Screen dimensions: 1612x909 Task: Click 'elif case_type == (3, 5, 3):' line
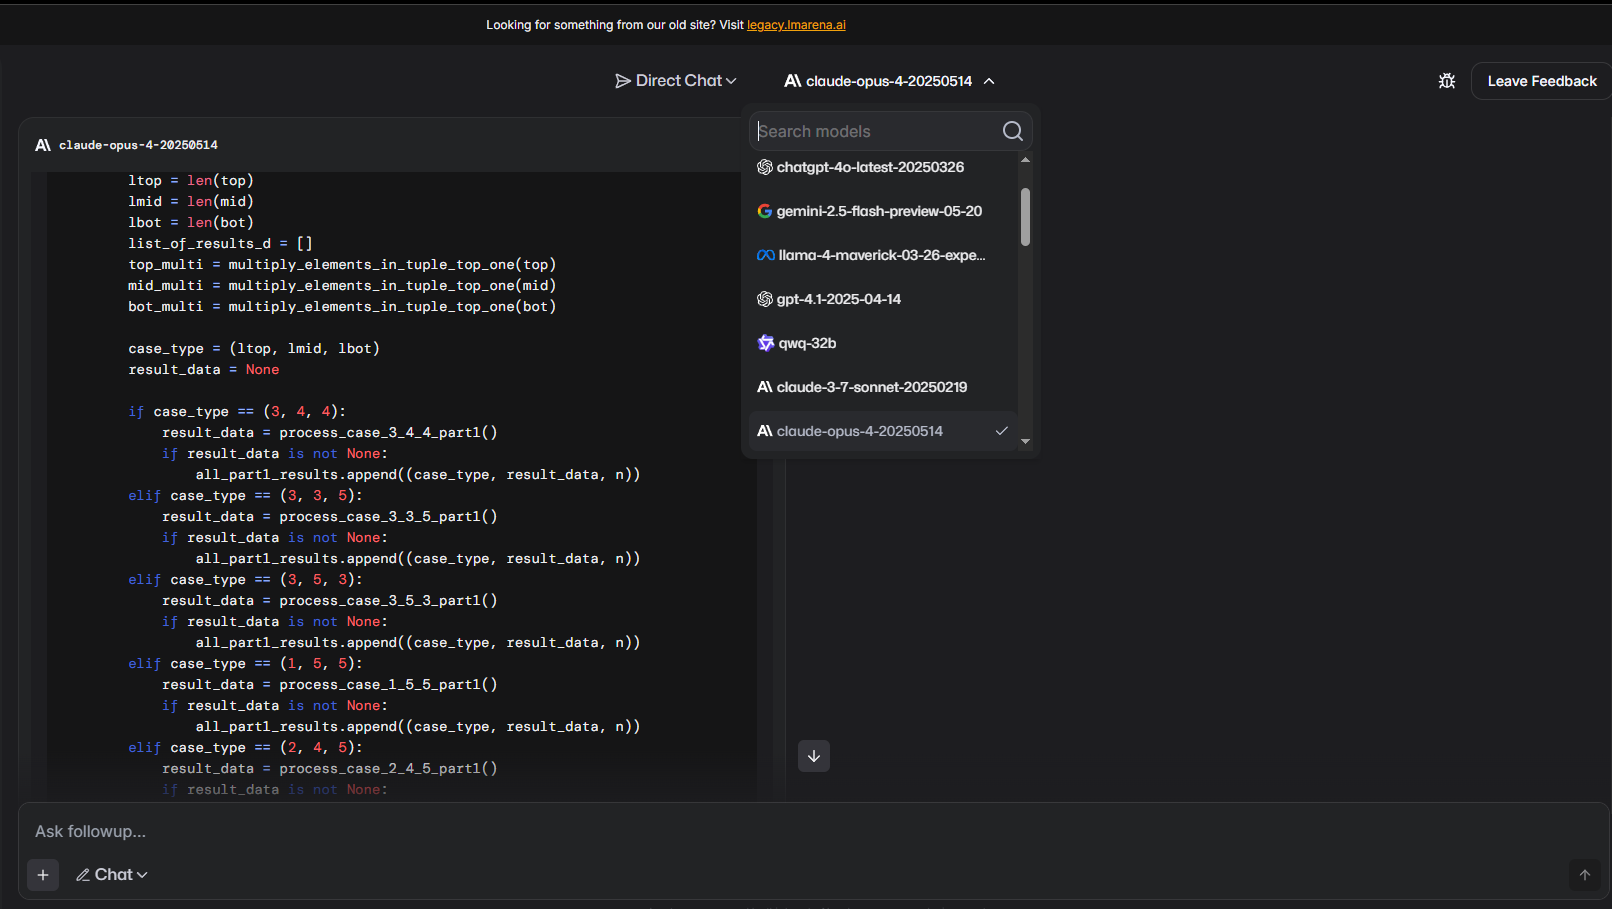pyautogui.click(x=246, y=580)
